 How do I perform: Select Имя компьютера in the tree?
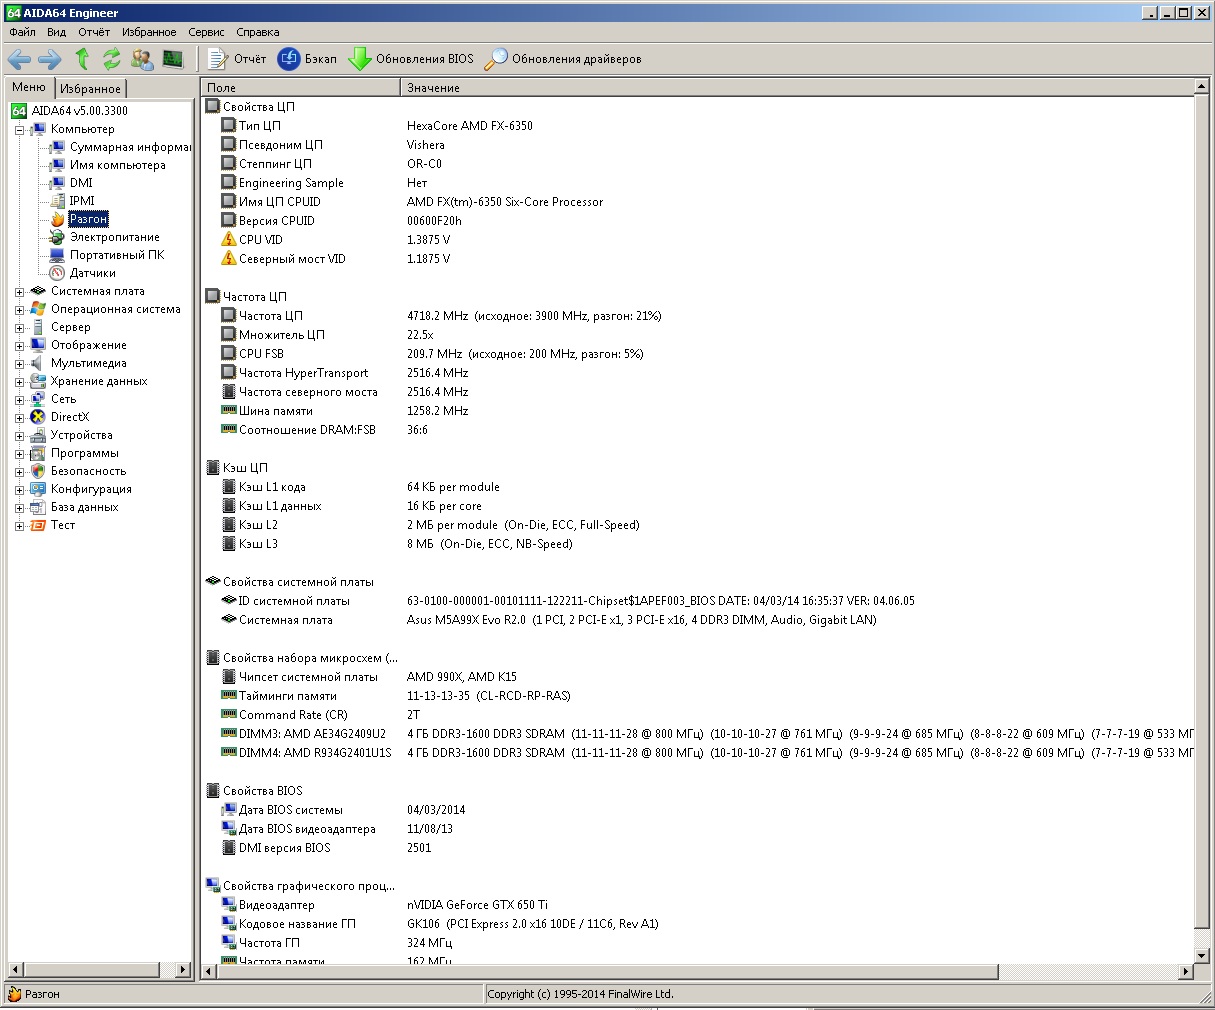tap(118, 165)
